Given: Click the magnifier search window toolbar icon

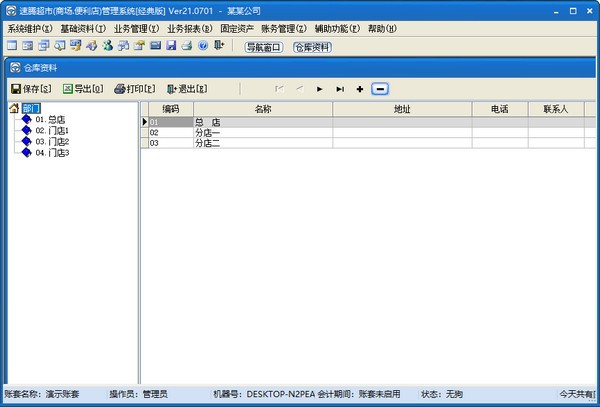Looking at the screenshot, I should 60,46.
